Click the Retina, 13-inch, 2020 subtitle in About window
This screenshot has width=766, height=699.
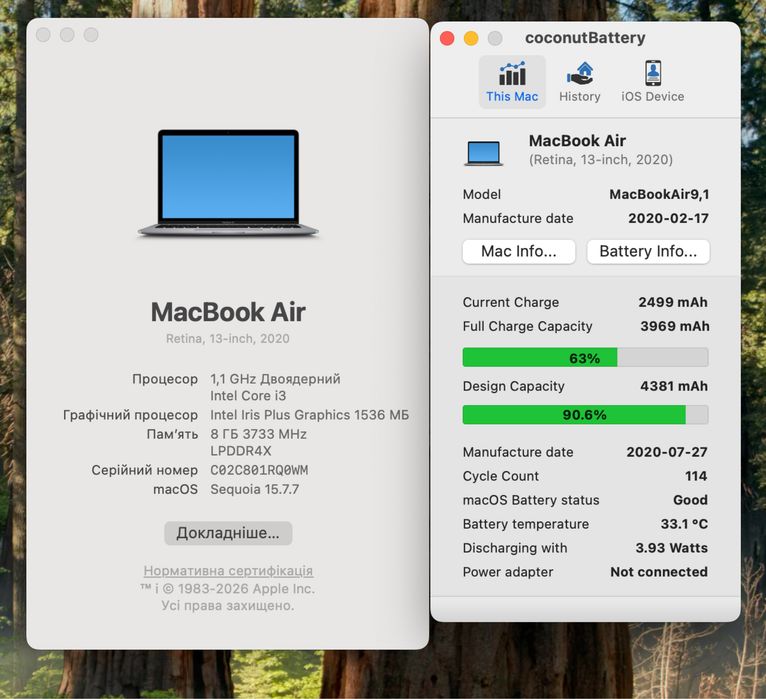[x=228, y=339]
